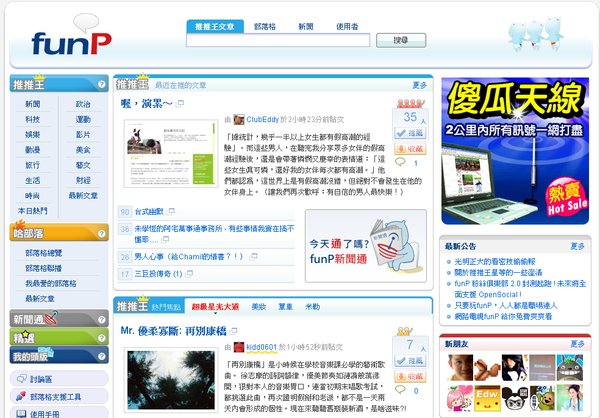This screenshot has width=600, height=418.
Task: Click Totoro avatar in 新朋友
Action: tap(570, 367)
